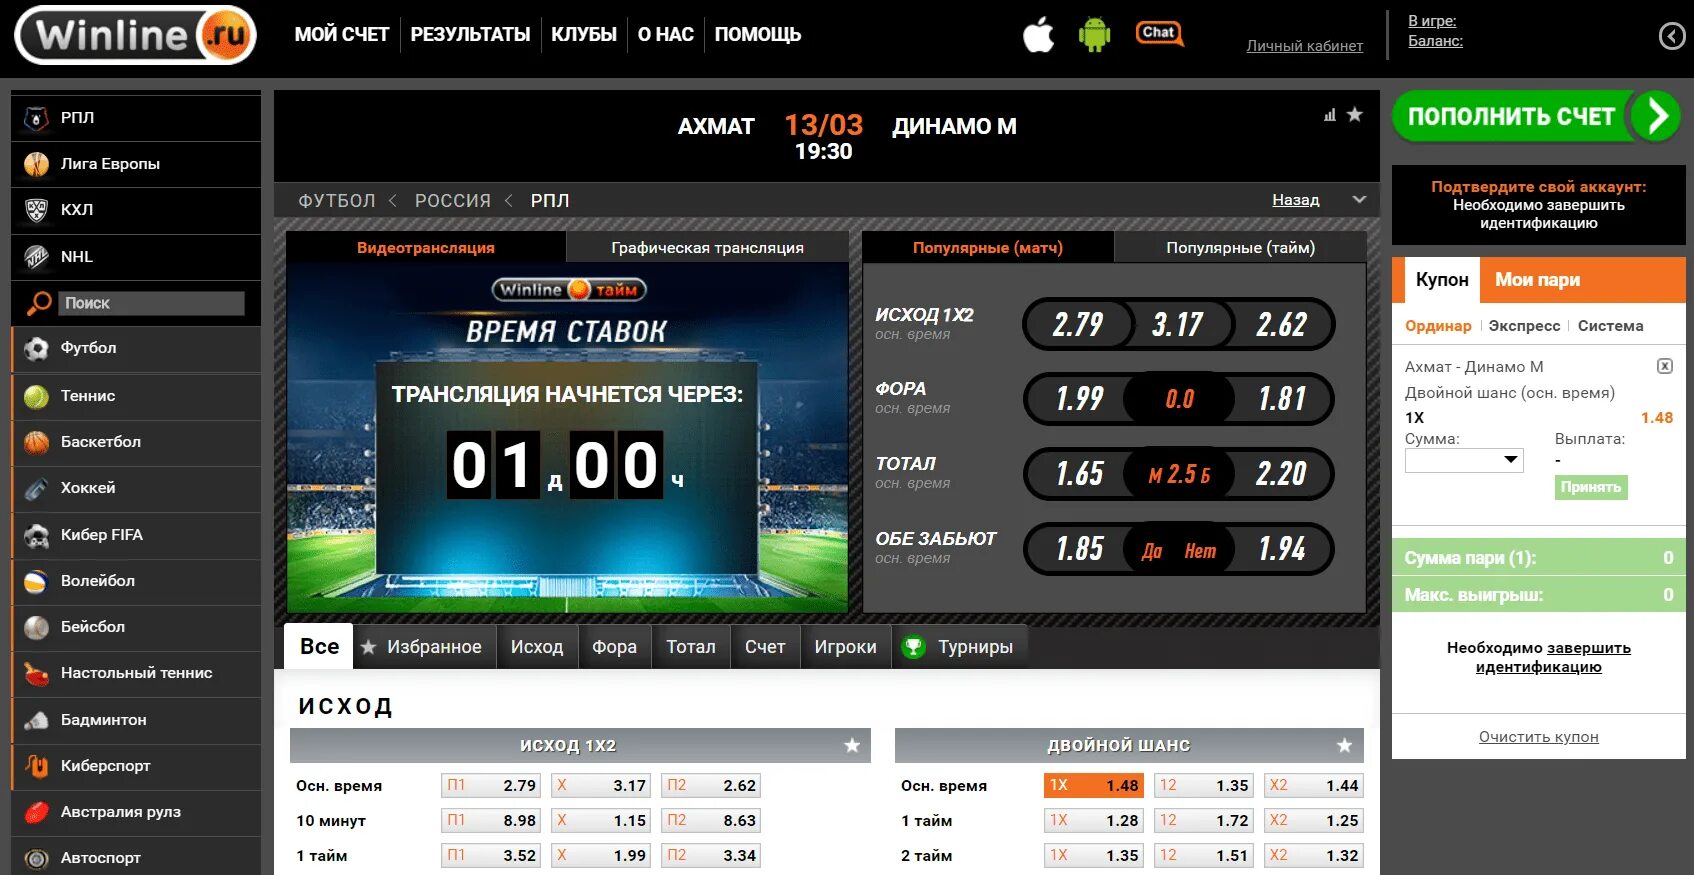Select П1 2.79 main time odds
Viewport: 1694px width, 875px height.
(x=490, y=786)
